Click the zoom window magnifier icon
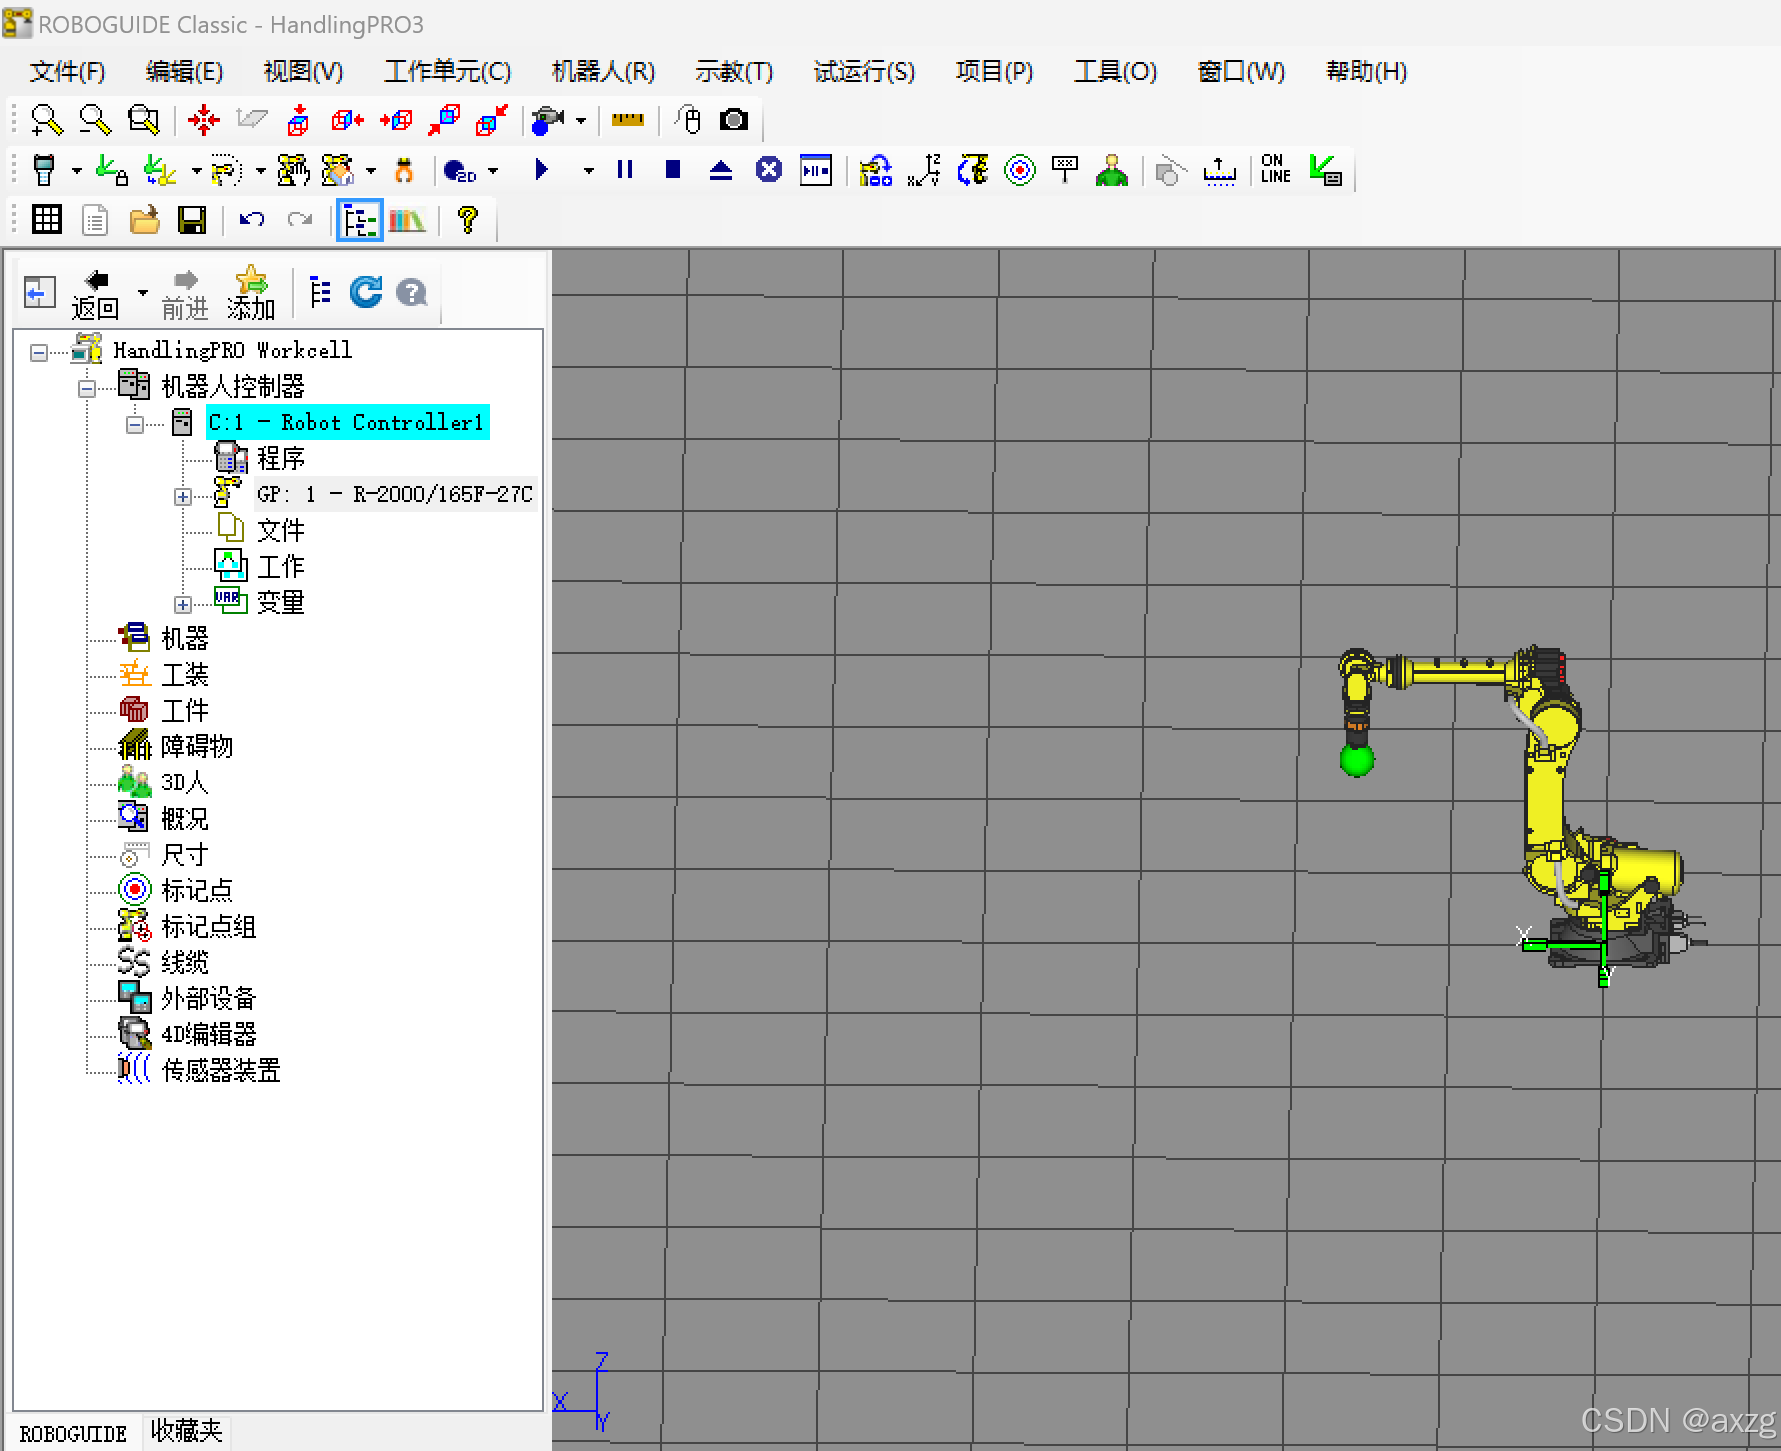The height and width of the screenshot is (1451, 1781). (x=143, y=120)
